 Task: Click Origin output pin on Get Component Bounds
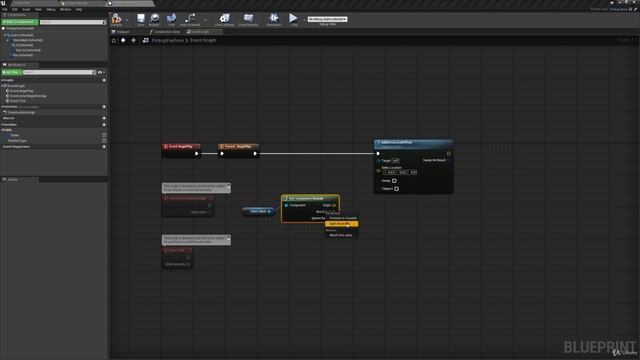334,205
